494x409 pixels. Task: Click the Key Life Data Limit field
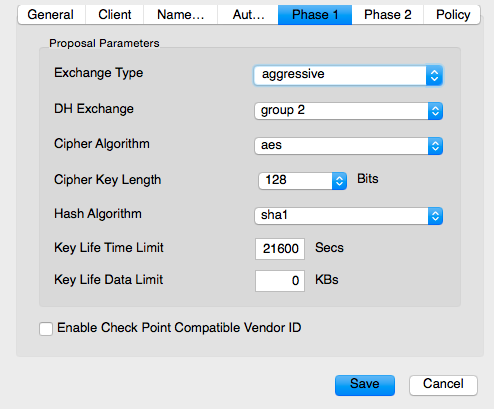(x=280, y=281)
